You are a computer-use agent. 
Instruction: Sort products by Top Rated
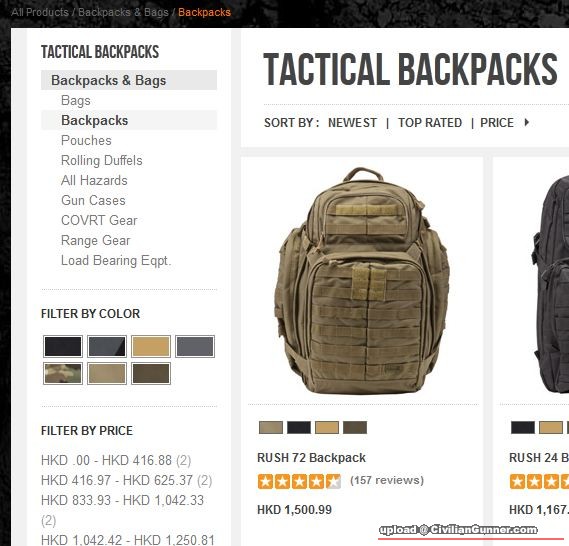430,123
